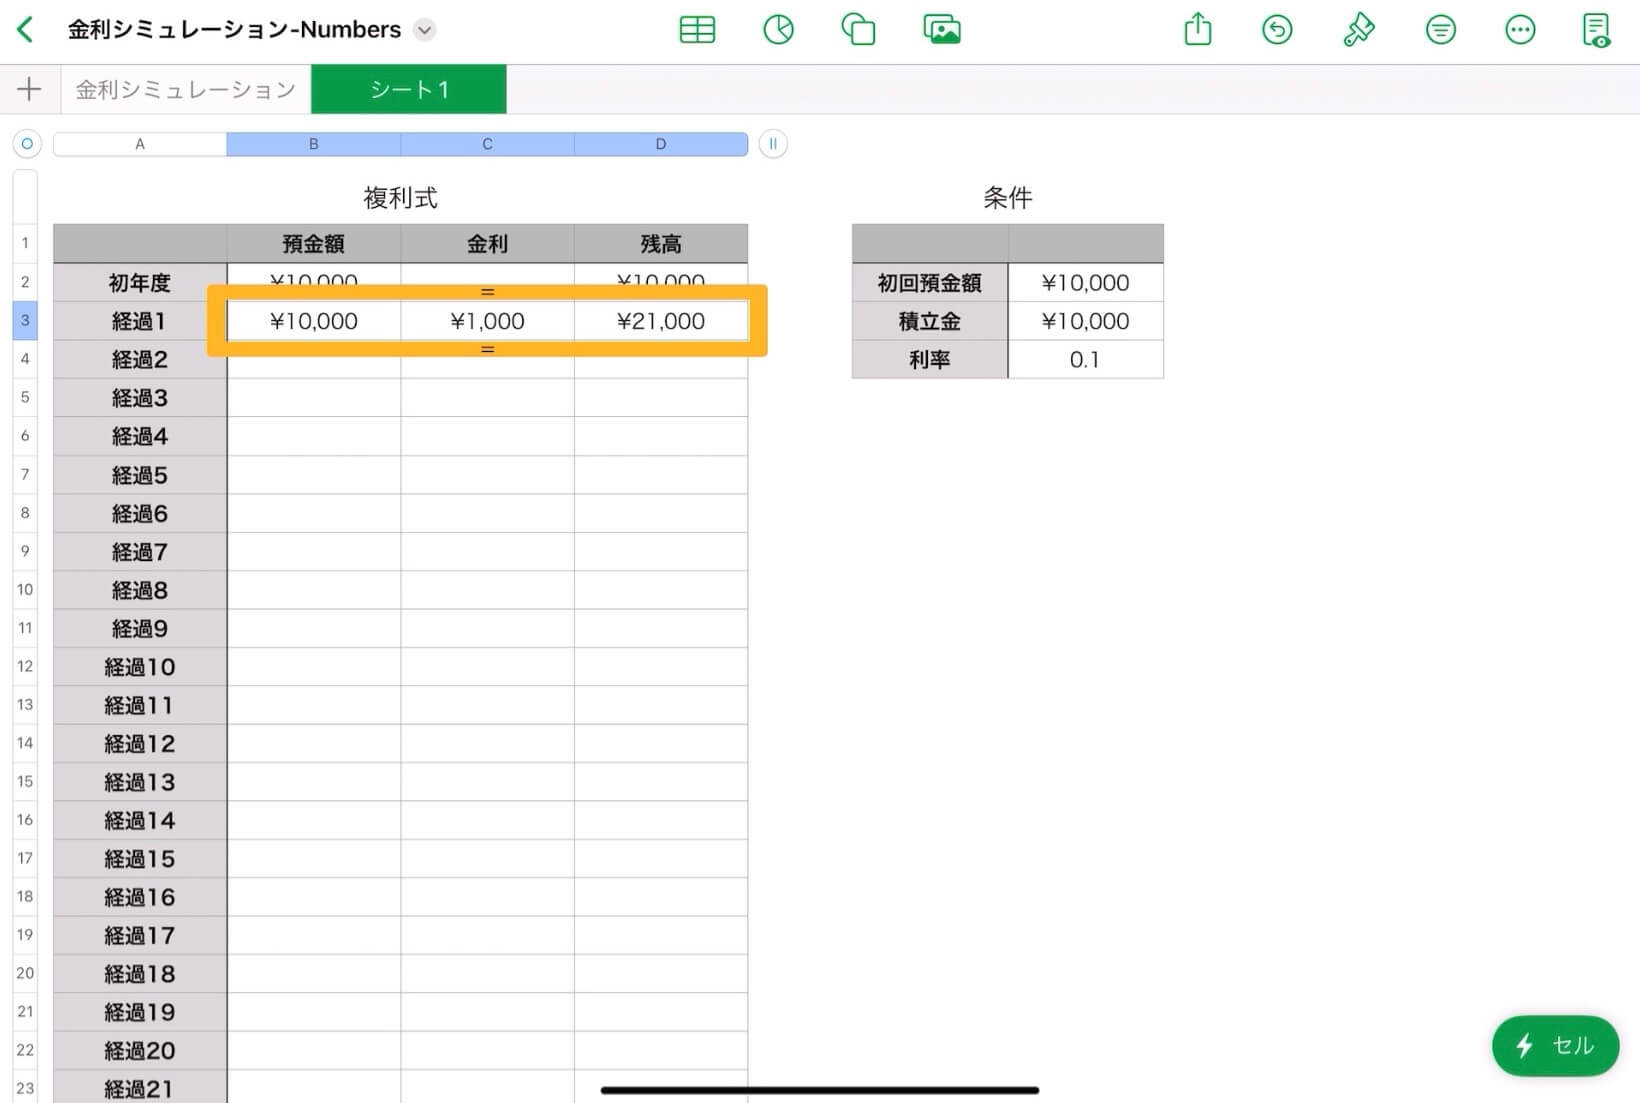
Task: Open the more options ellipsis icon
Action: pos(1519,29)
